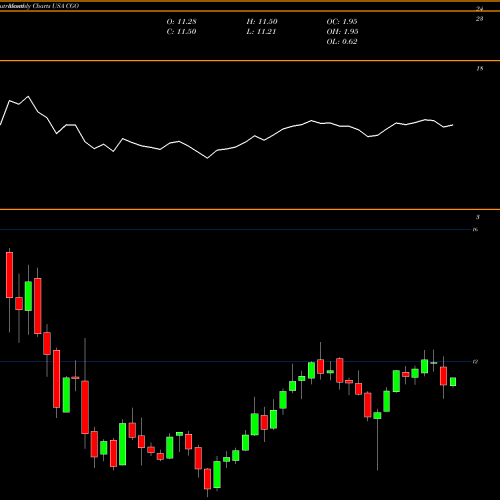Click the "3" scale label below the orange line

tap(478, 217)
